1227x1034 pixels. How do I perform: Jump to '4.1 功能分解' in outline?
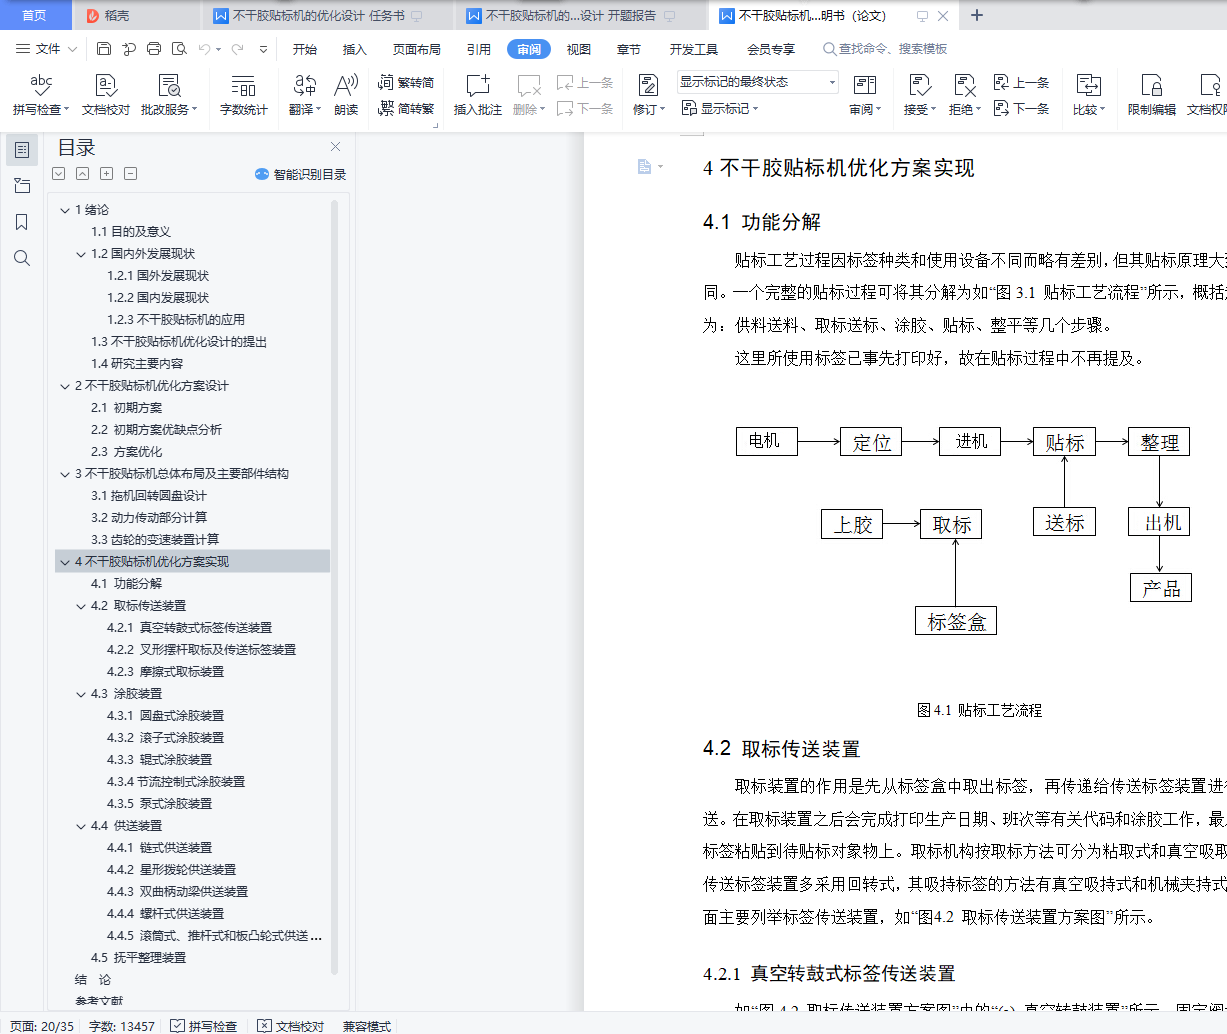[x=126, y=584]
